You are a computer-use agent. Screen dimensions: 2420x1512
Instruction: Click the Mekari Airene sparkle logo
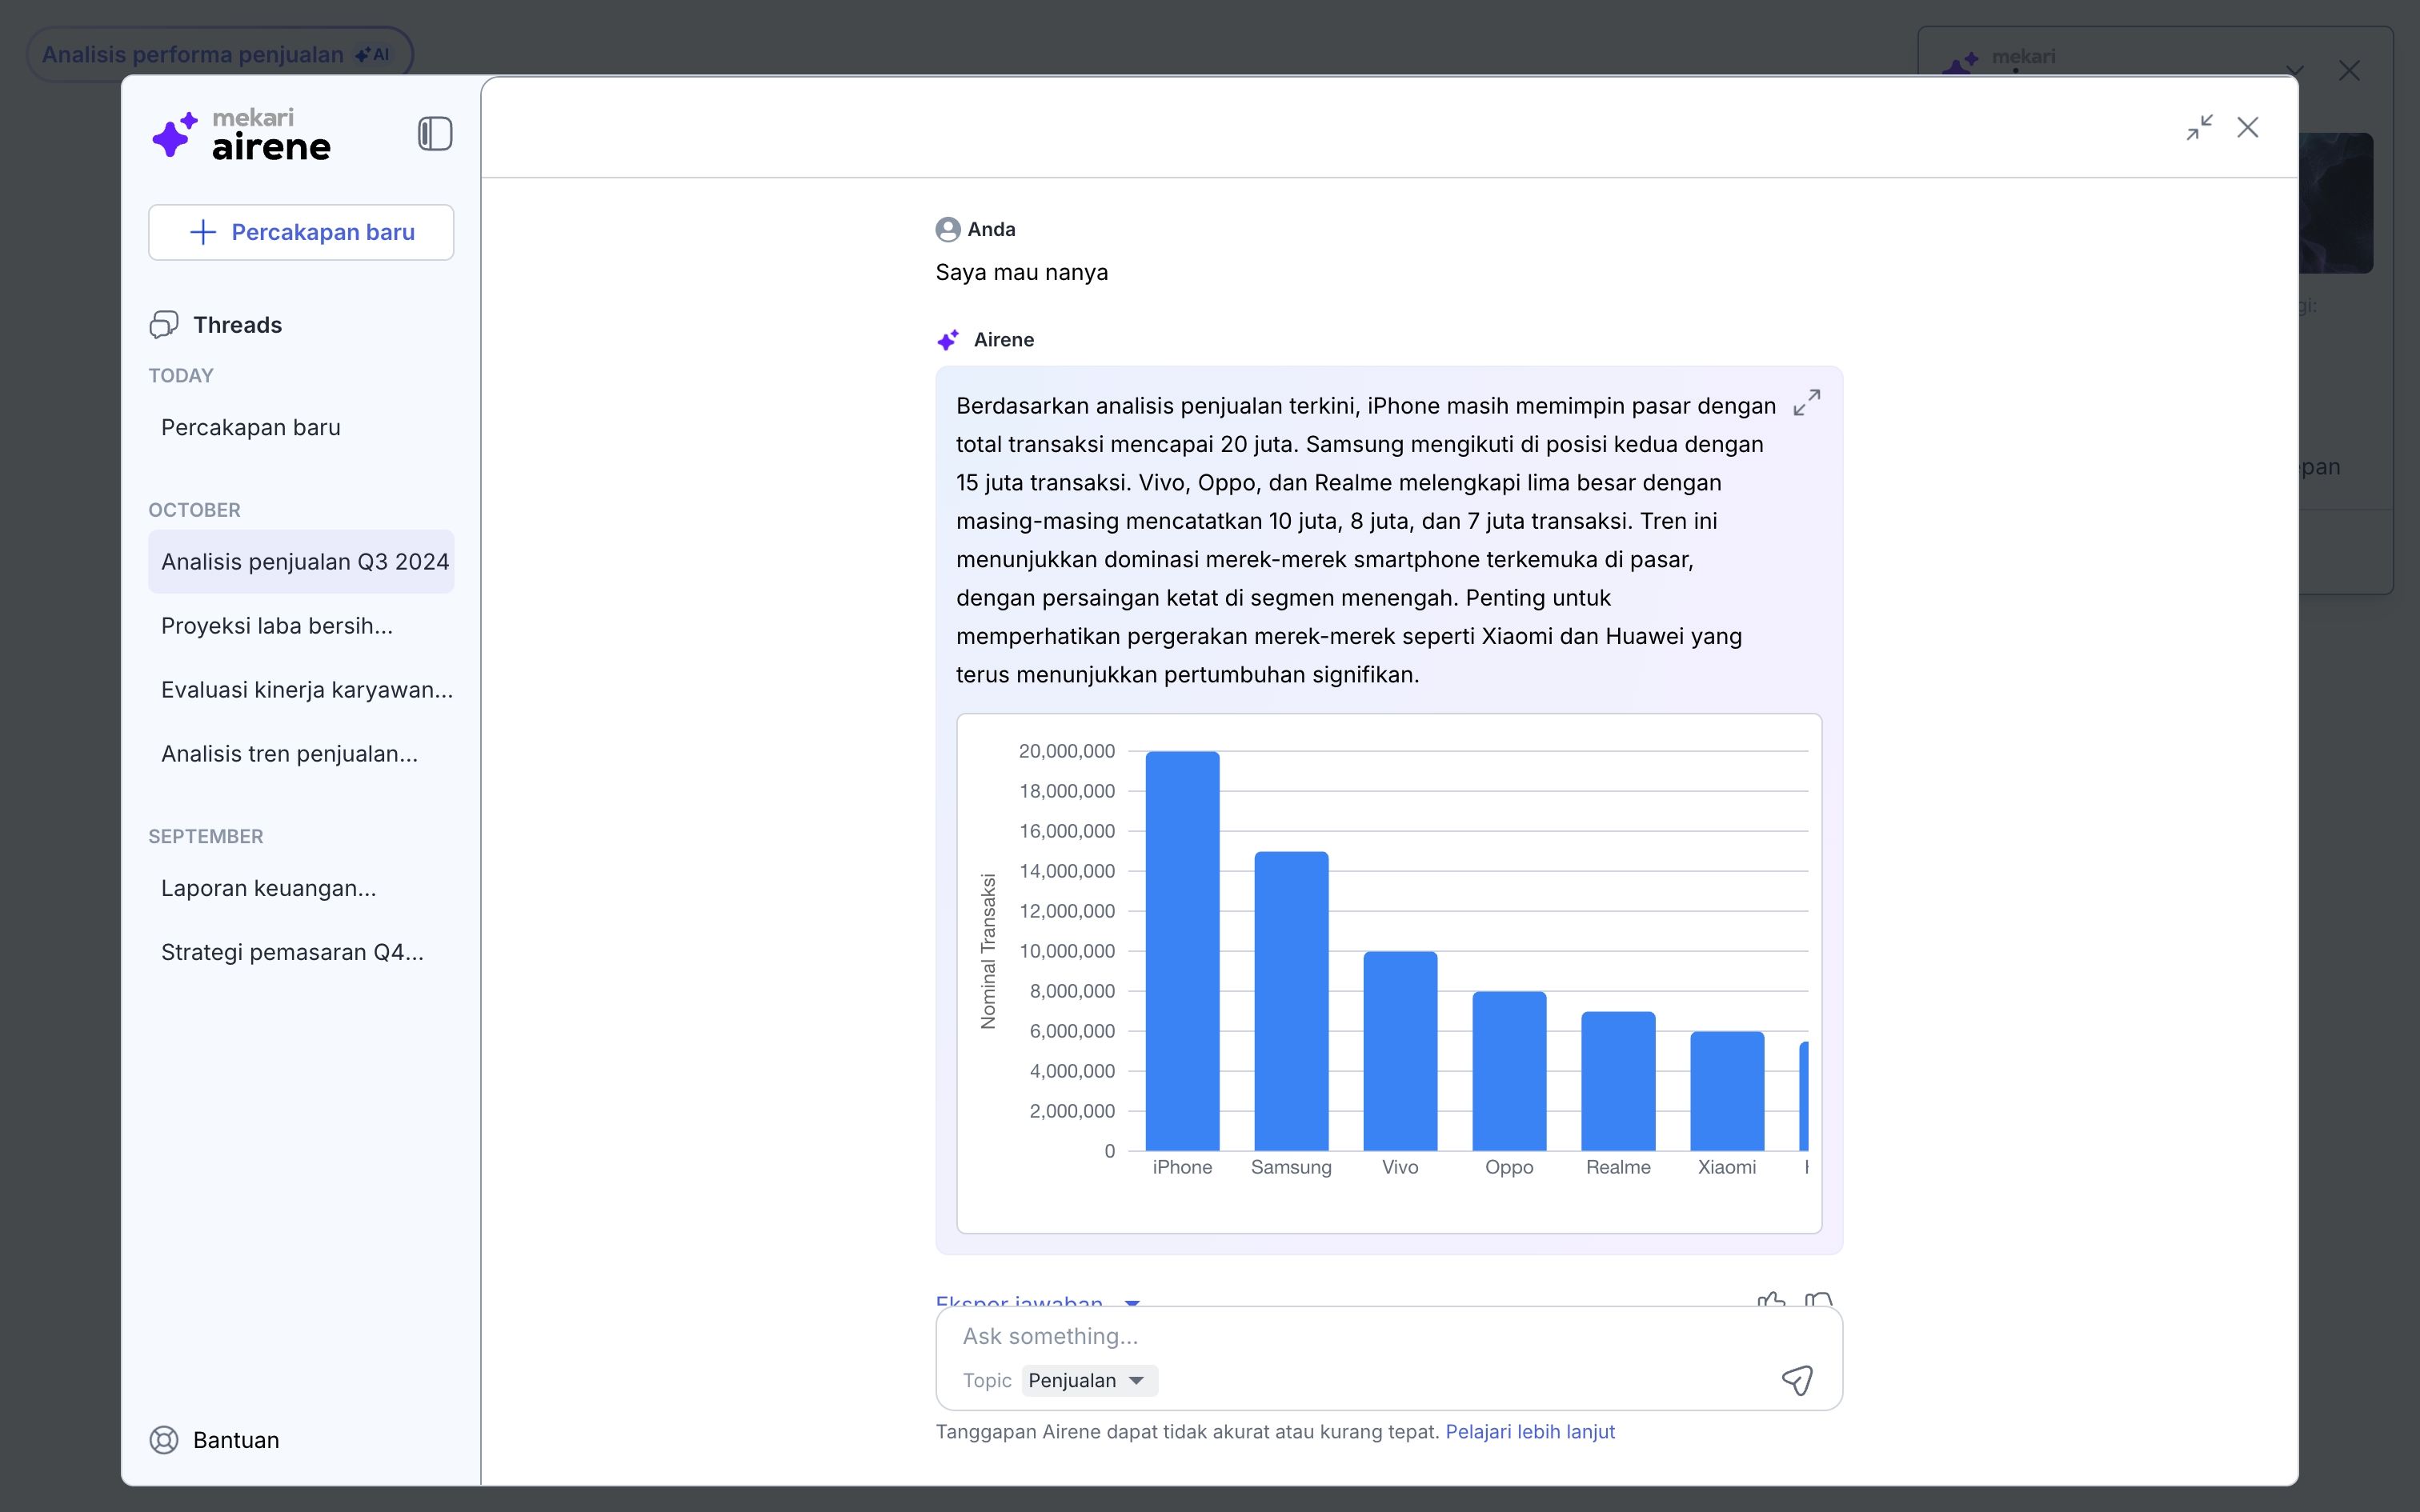pyautogui.click(x=175, y=134)
